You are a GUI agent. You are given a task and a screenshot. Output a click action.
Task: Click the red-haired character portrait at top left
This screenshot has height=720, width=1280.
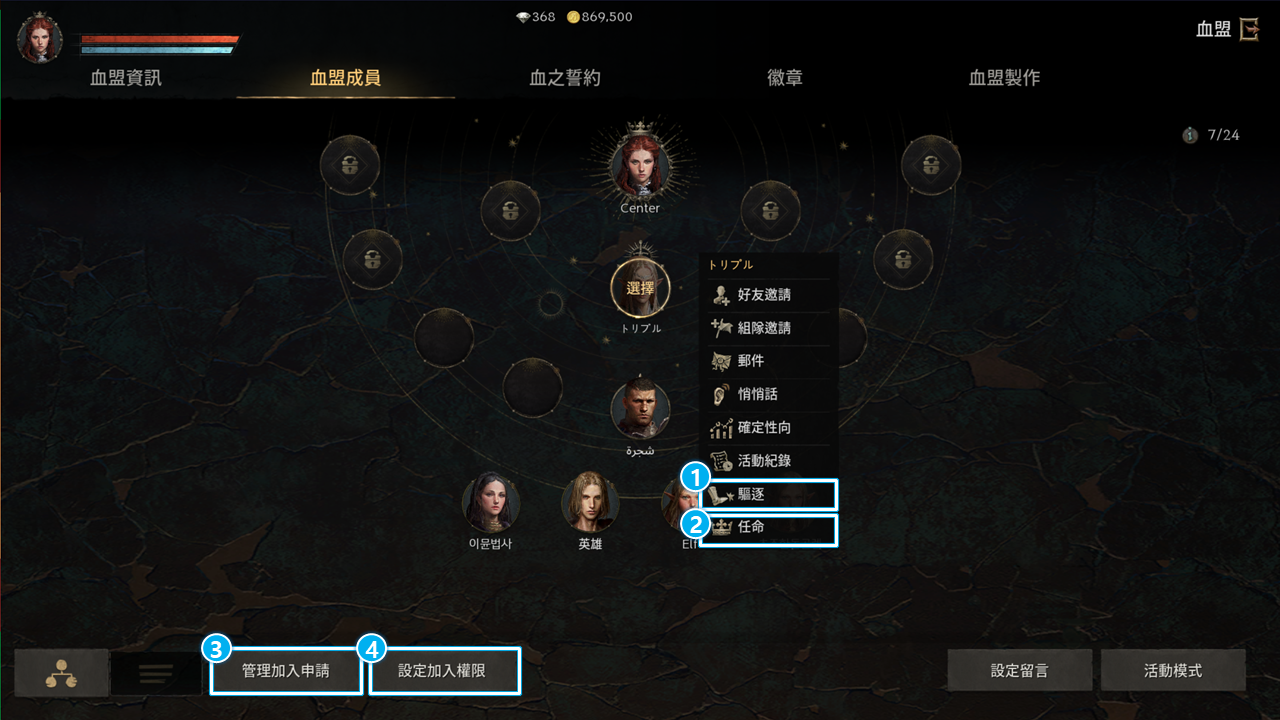tap(40, 38)
